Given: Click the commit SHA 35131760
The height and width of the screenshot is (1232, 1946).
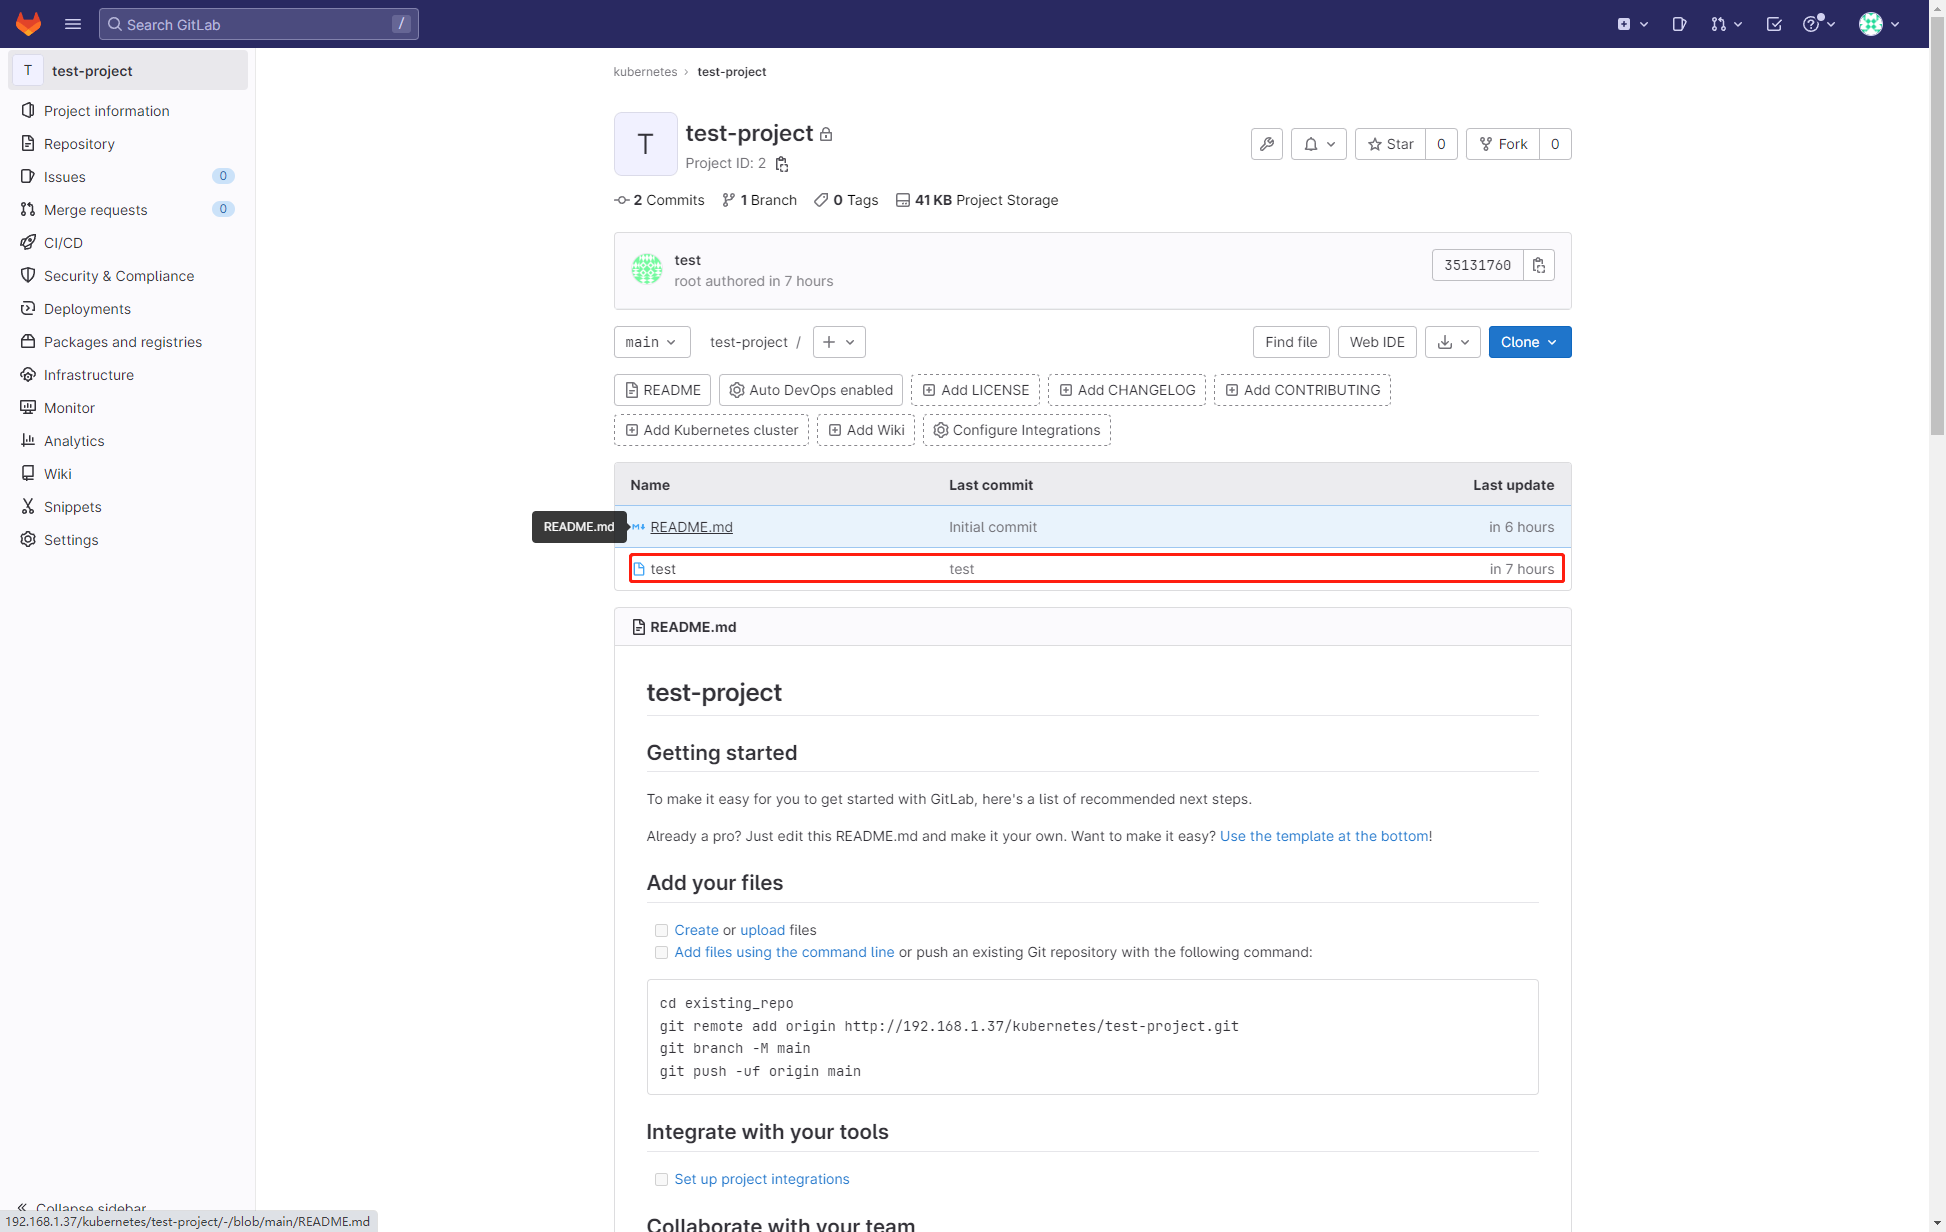Looking at the screenshot, I should [1478, 265].
